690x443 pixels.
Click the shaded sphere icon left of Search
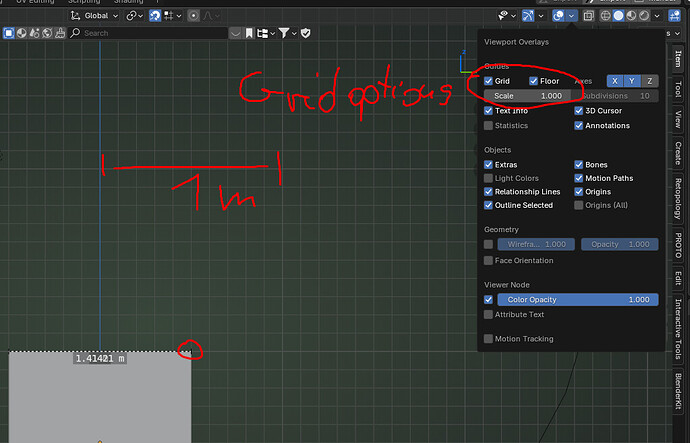(x=22, y=33)
